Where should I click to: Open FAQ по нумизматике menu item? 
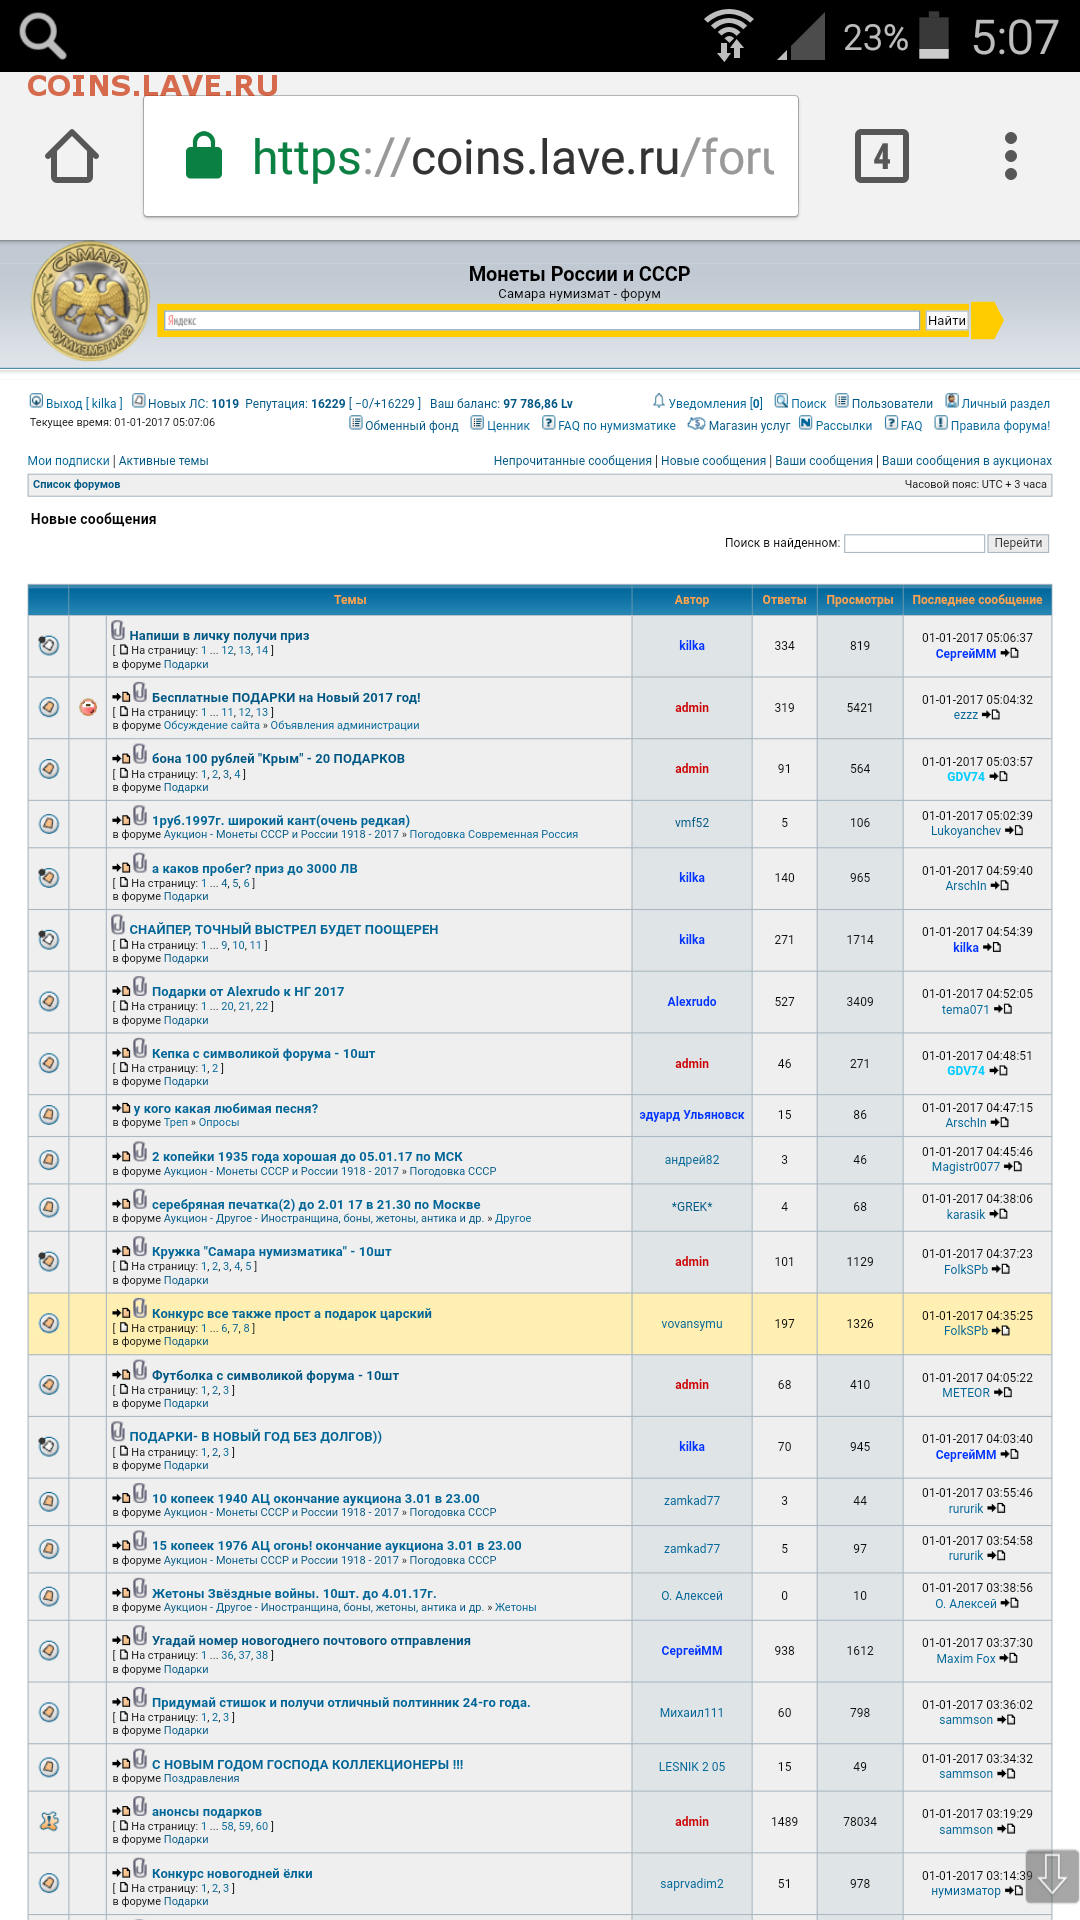[x=617, y=426]
